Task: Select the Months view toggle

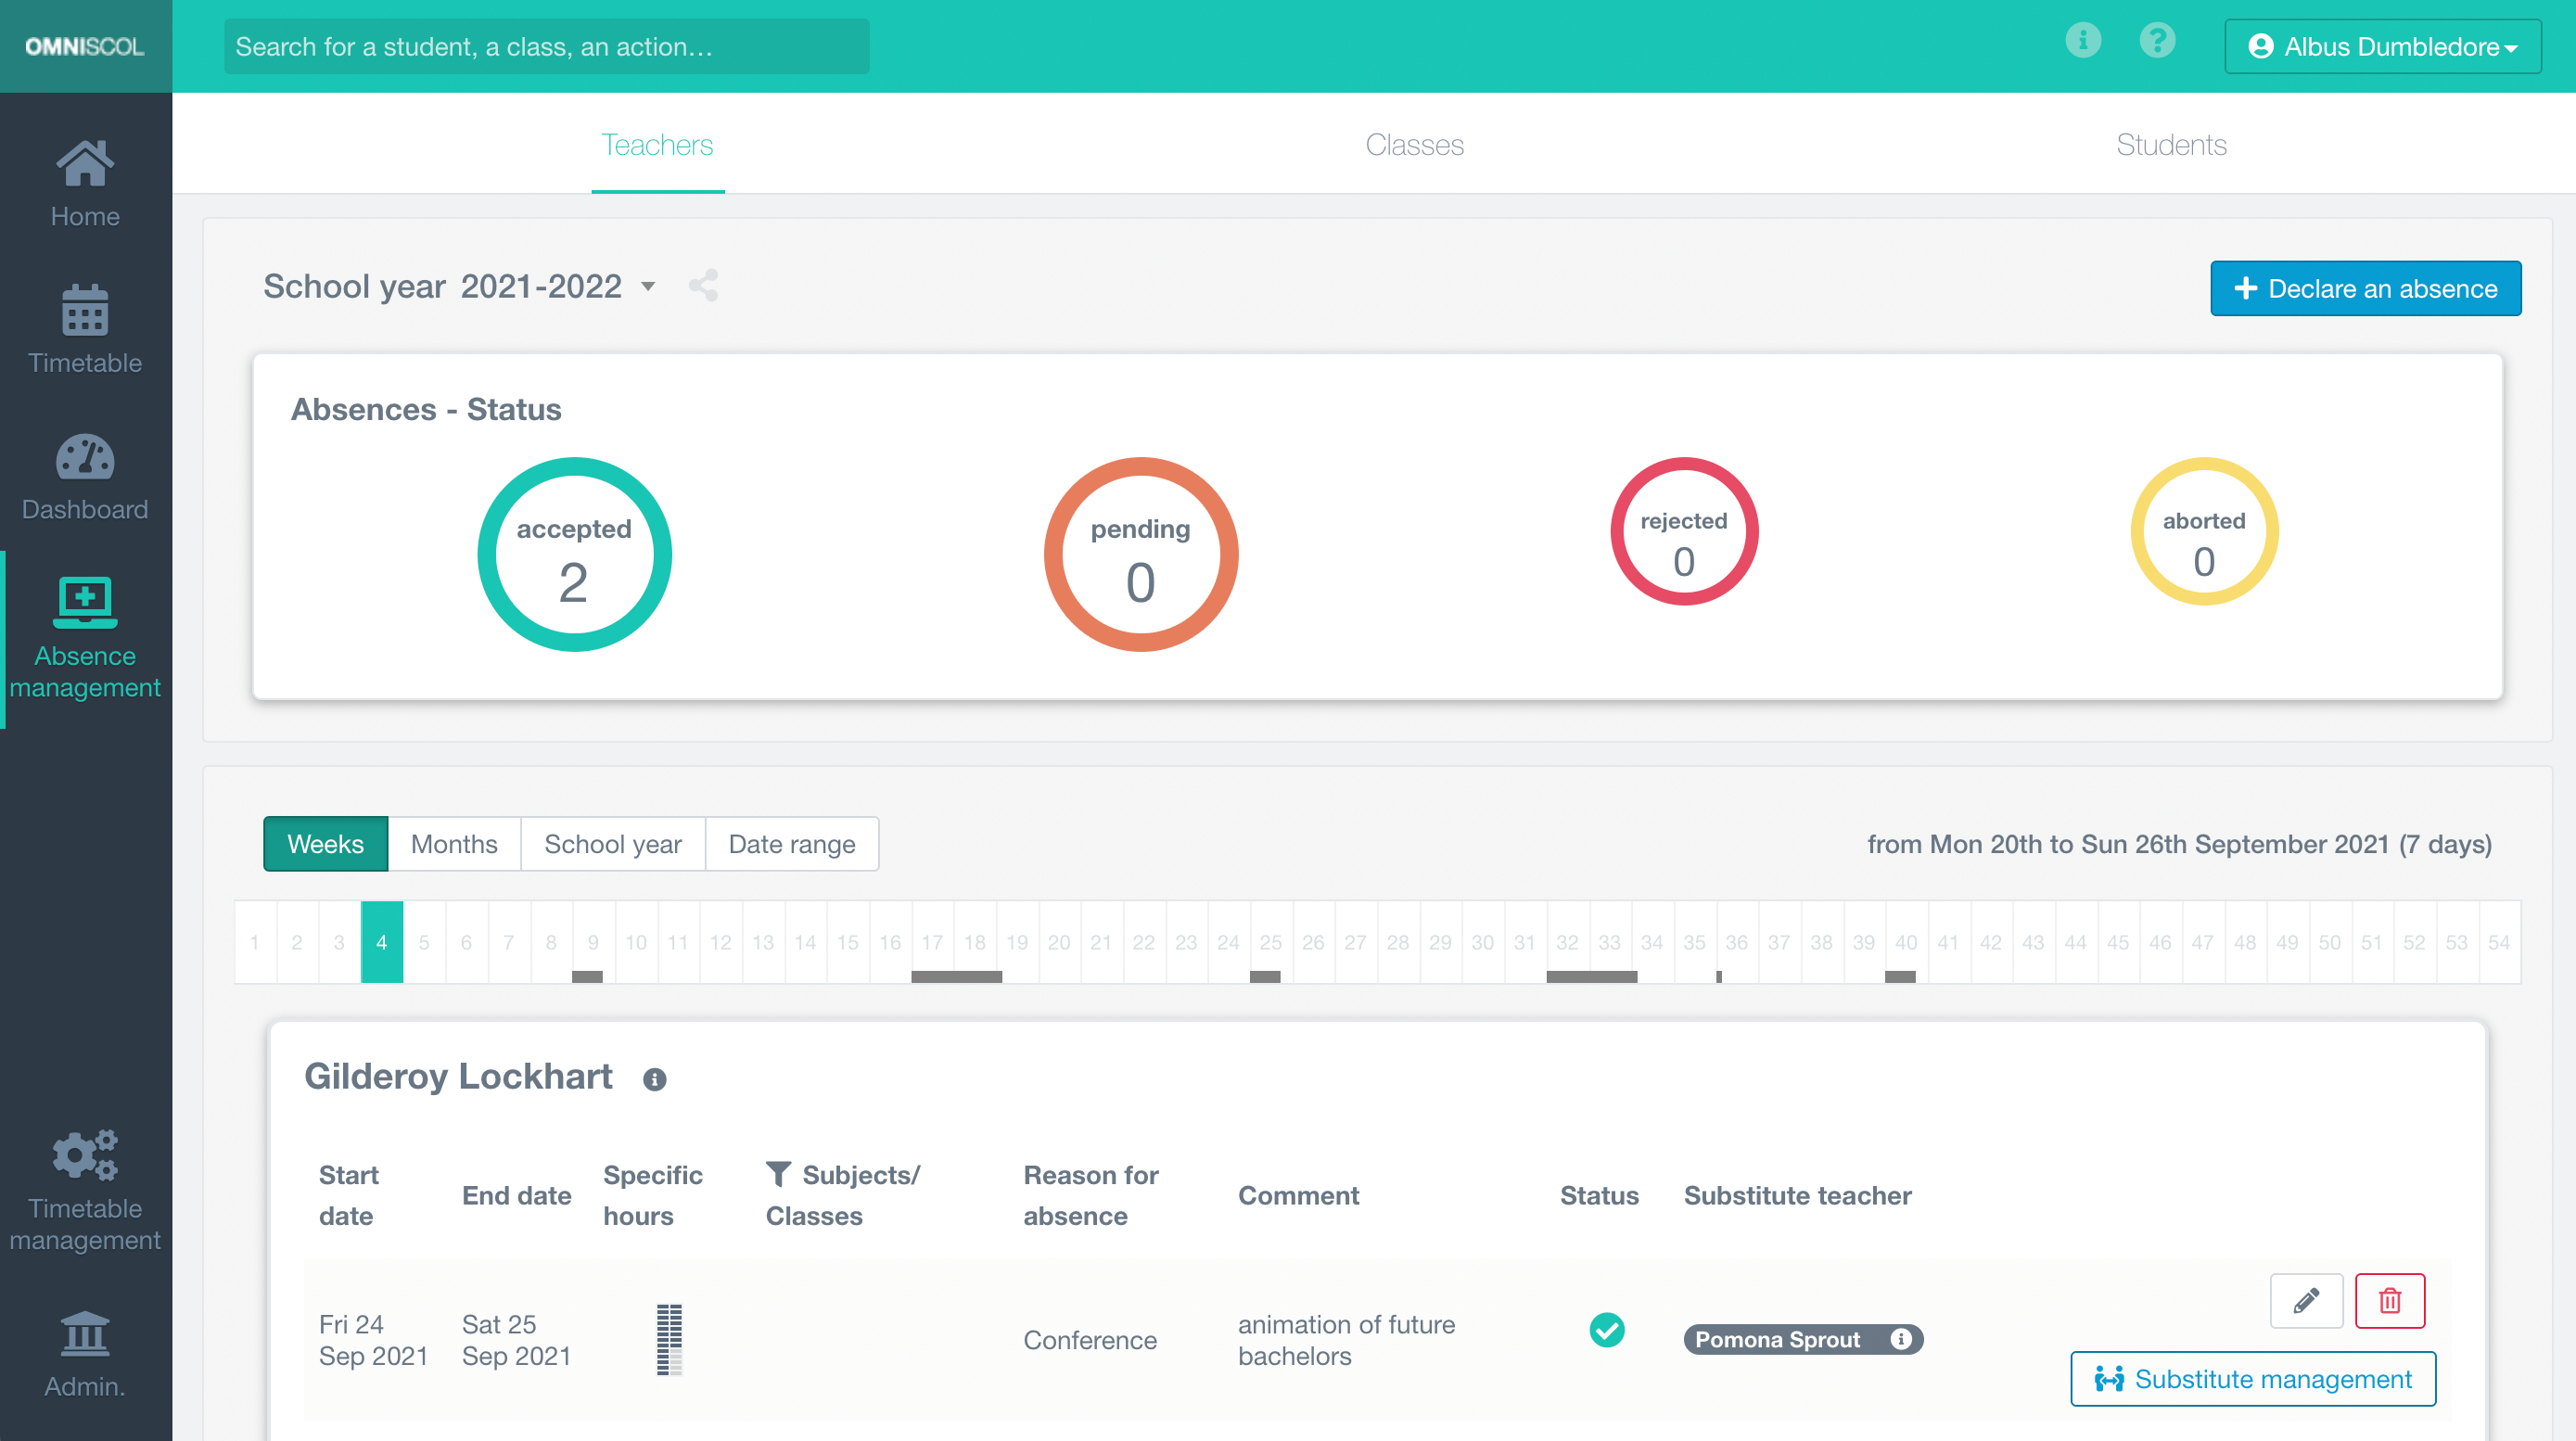Action: click(x=454, y=844)
